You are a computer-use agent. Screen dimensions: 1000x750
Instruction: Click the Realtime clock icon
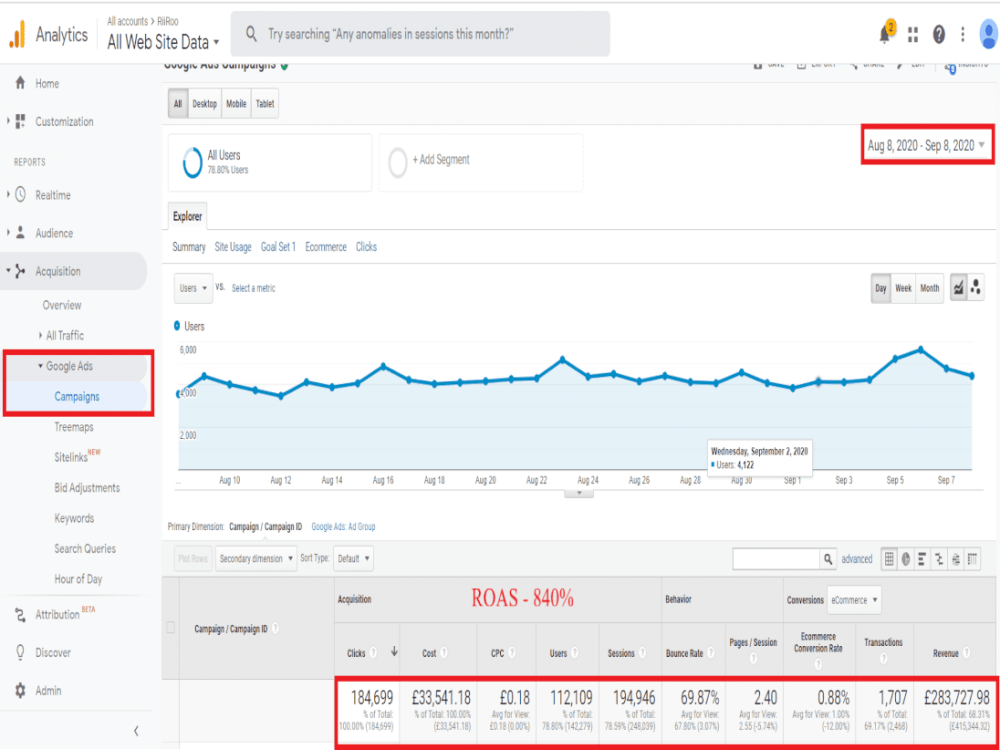pos(20,195)
